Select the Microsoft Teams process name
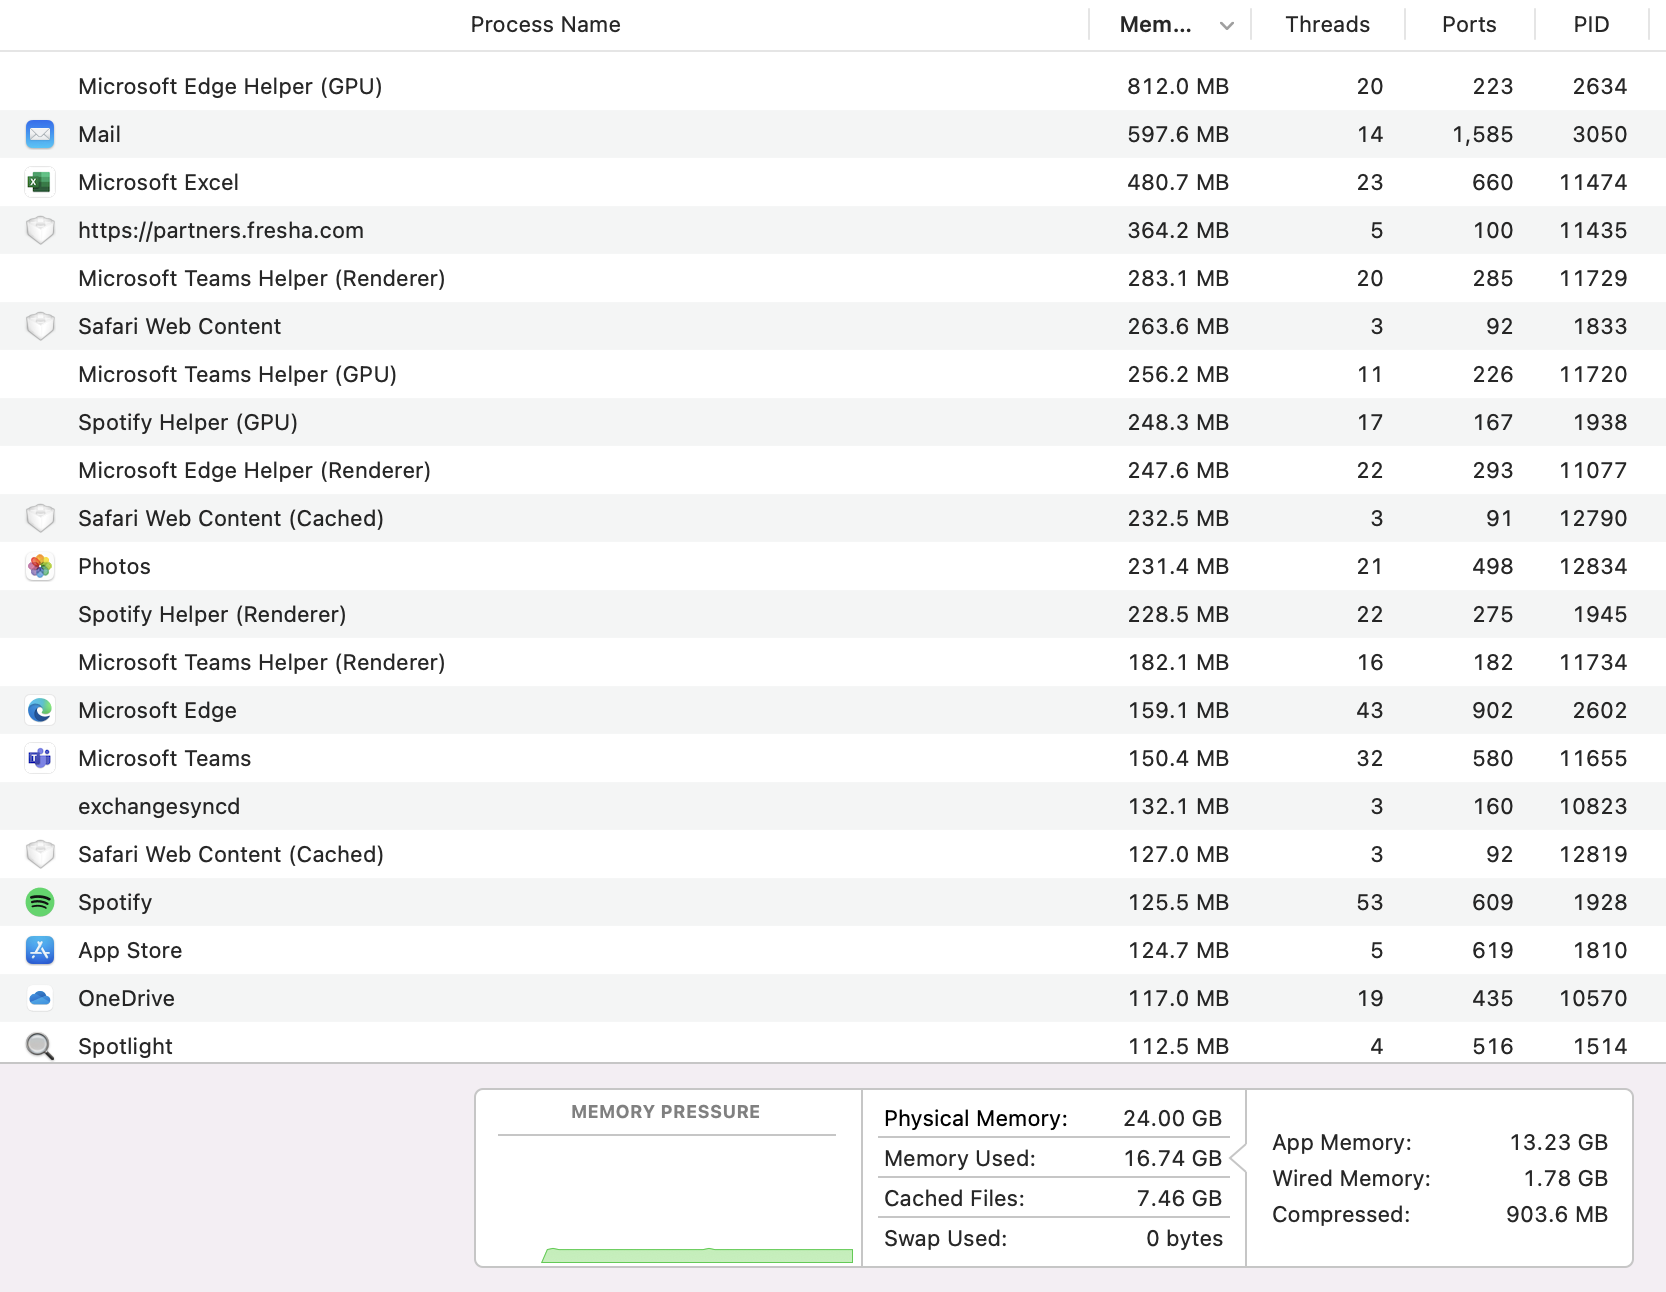 [x=164, y=758]
